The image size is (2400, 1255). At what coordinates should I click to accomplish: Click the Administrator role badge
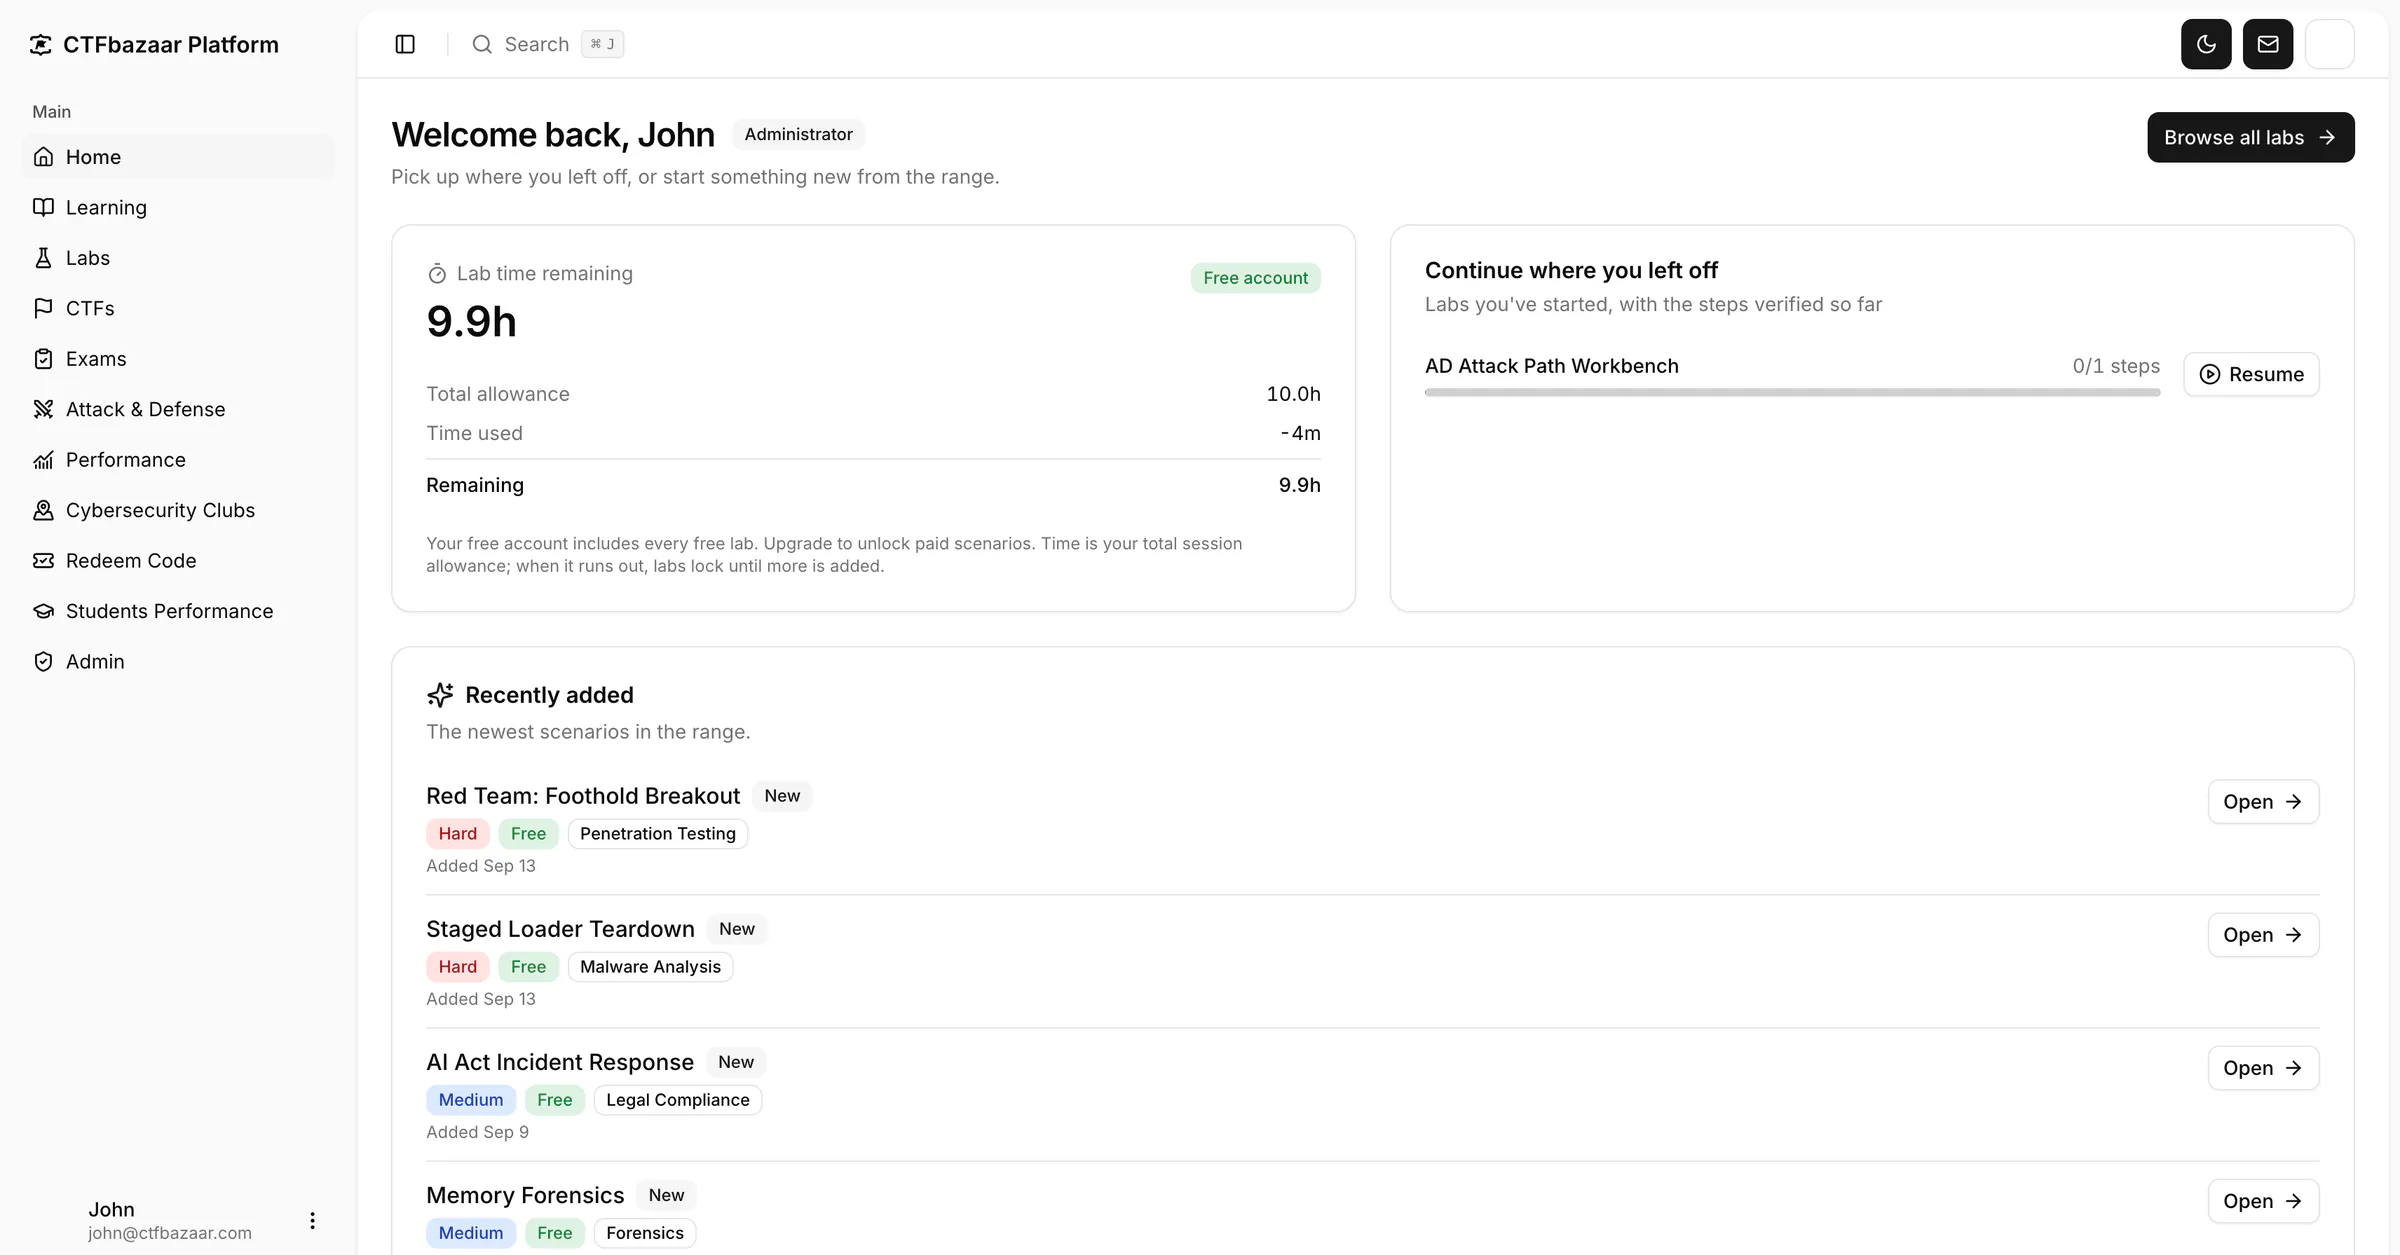click(x=798, y=134)
